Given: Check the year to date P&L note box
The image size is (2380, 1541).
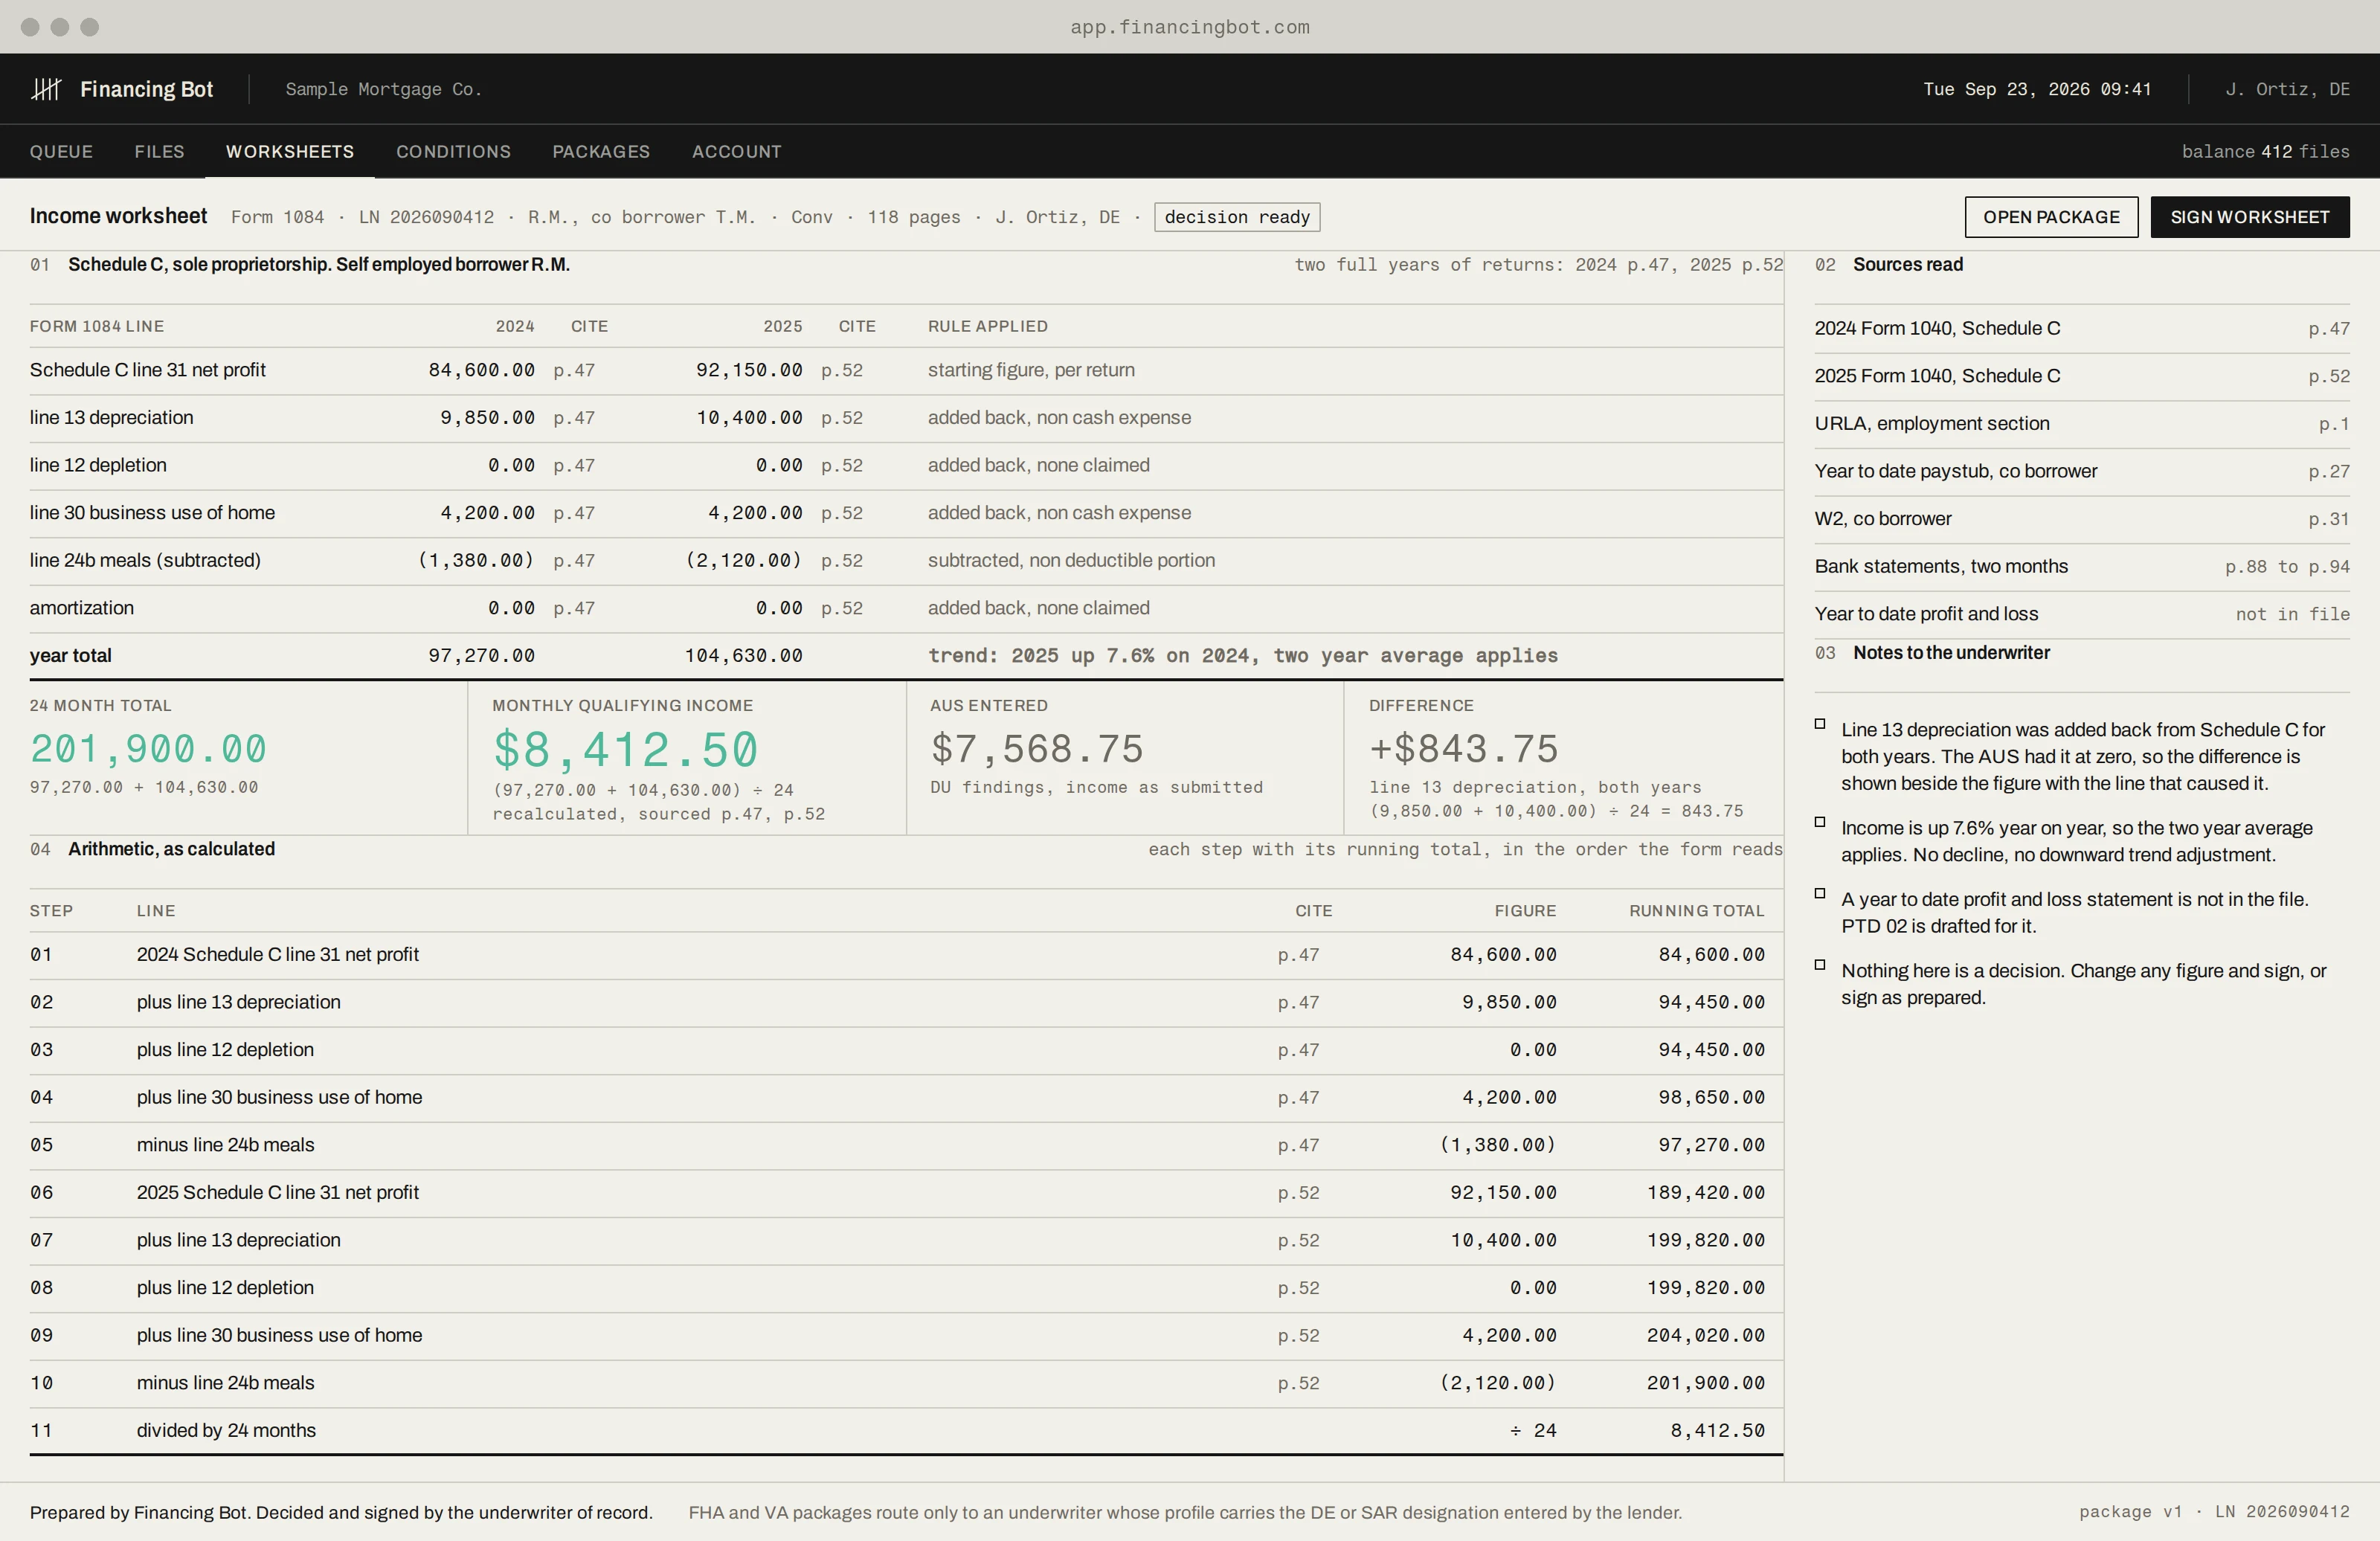Looking at the screenshot, I should click(1820, 894).
